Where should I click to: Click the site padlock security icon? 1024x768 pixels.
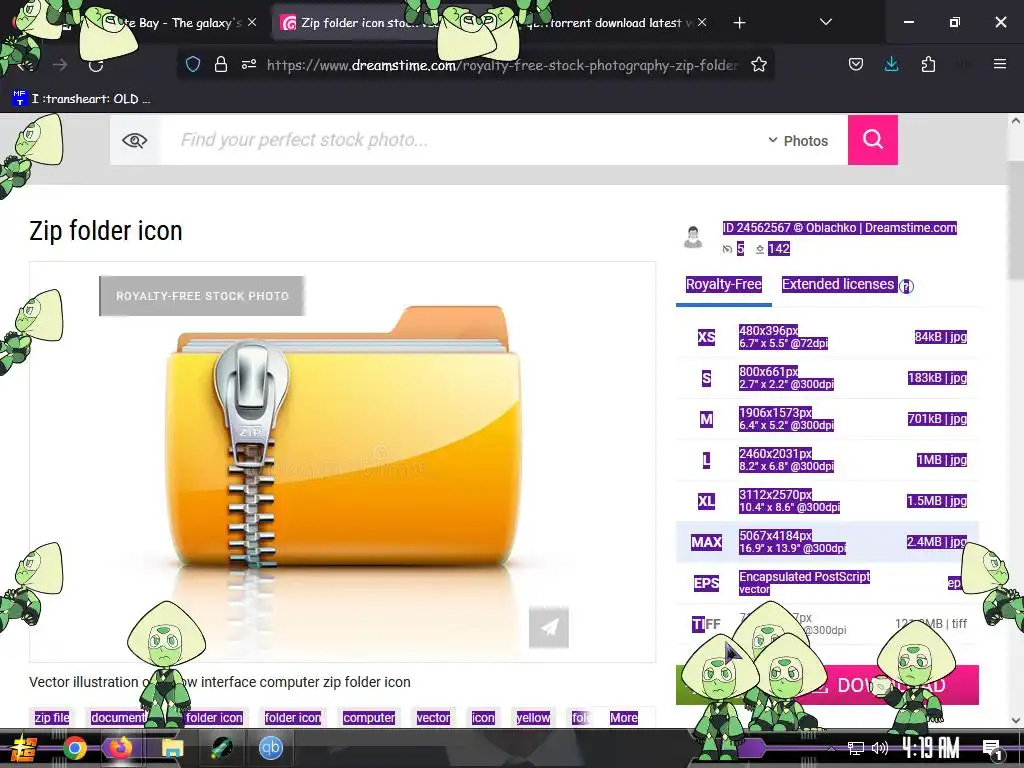tap(221, 65)
